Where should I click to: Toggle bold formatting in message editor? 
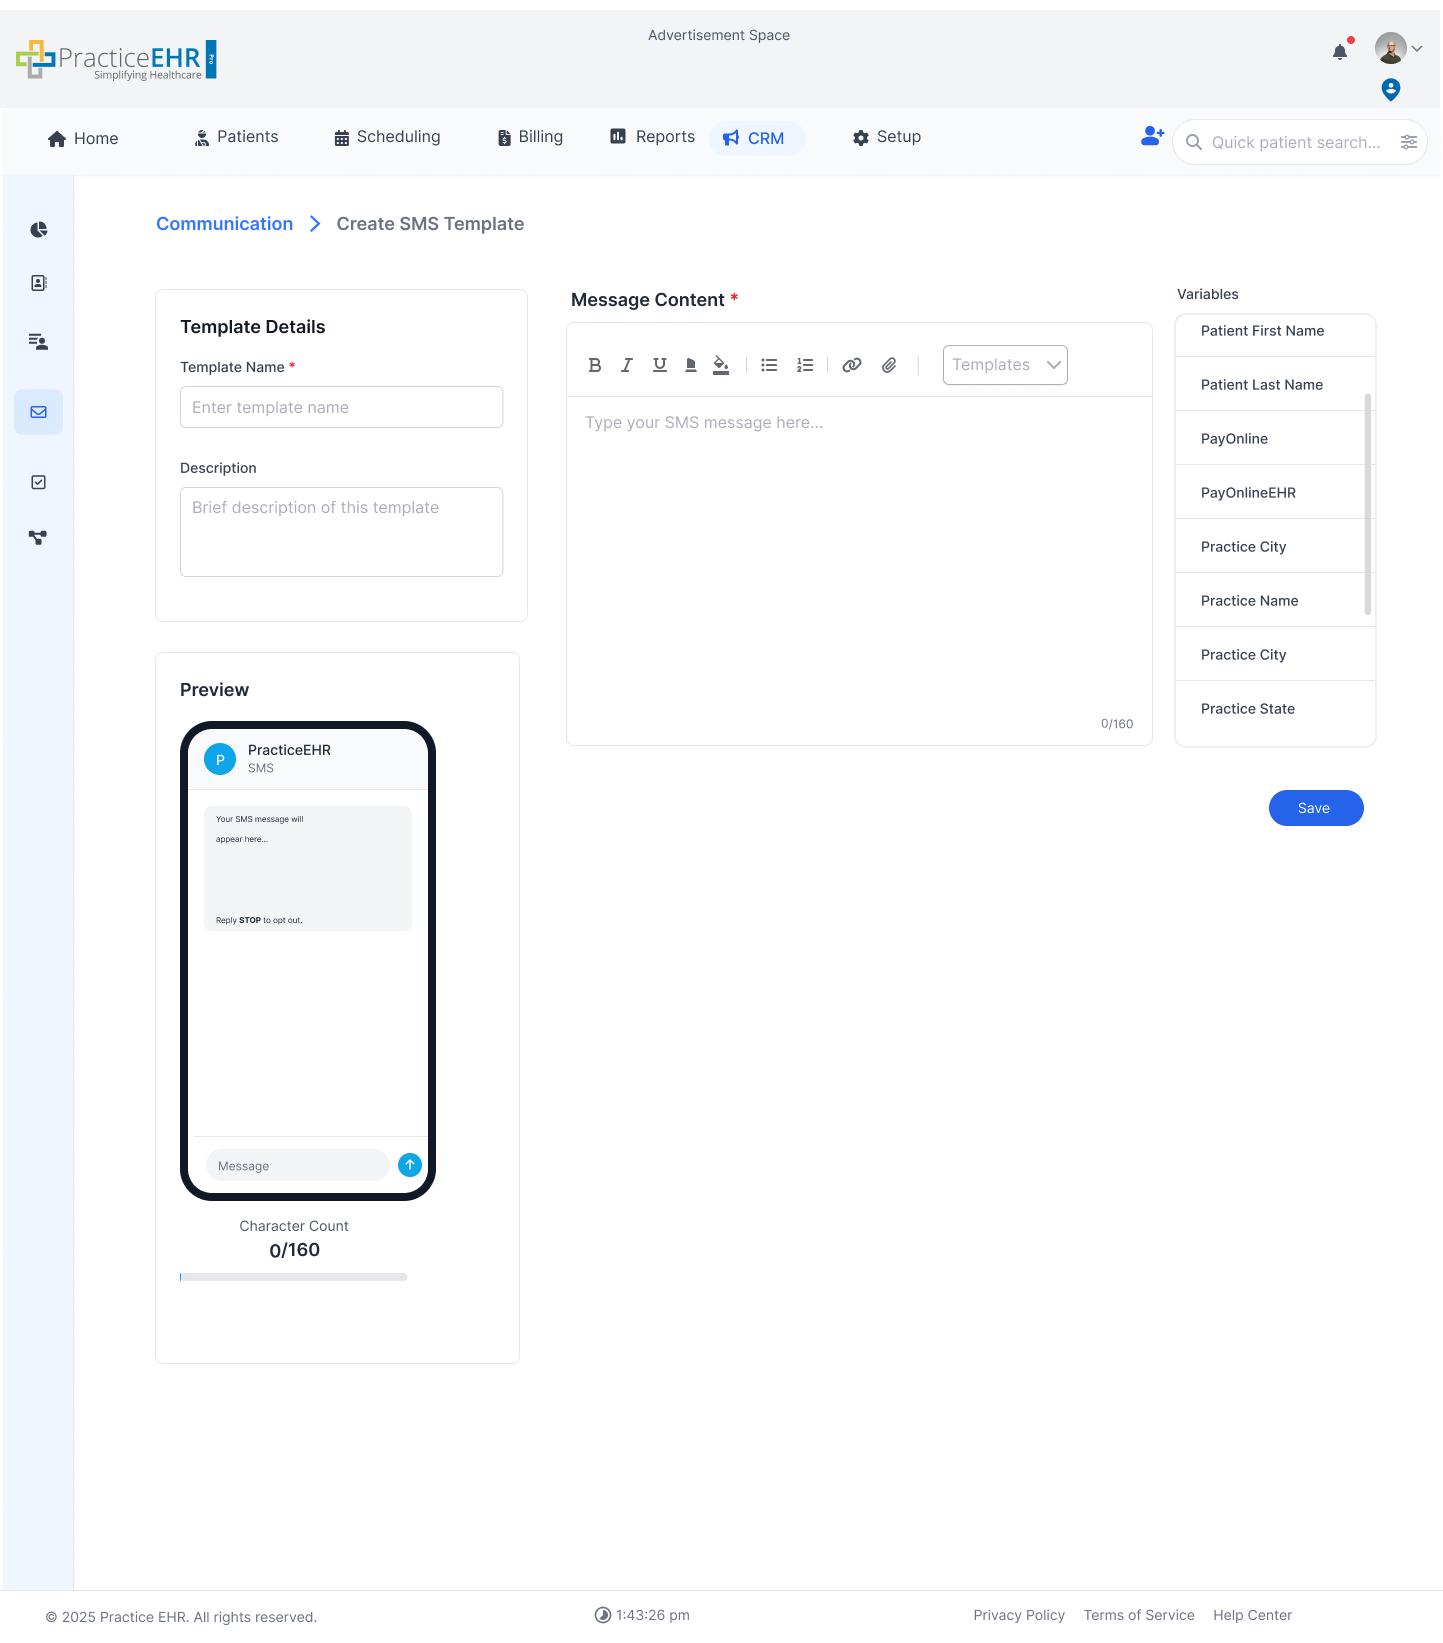point(595,365)
